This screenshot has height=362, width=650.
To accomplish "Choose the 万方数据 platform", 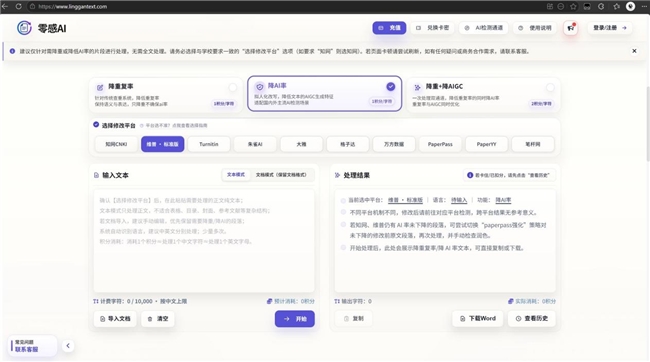I will tap(394, 144).
